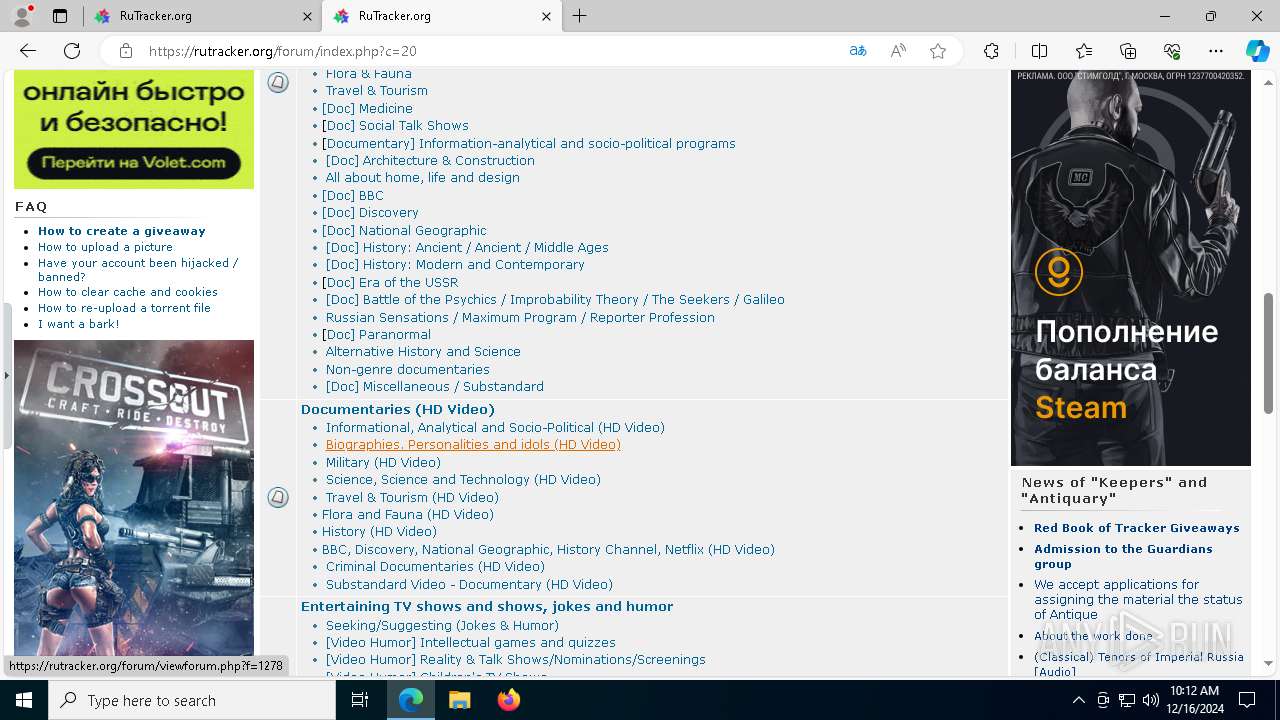Click the Translate page icon
Screen dimensions: 1280x720
tap(858, 51)
